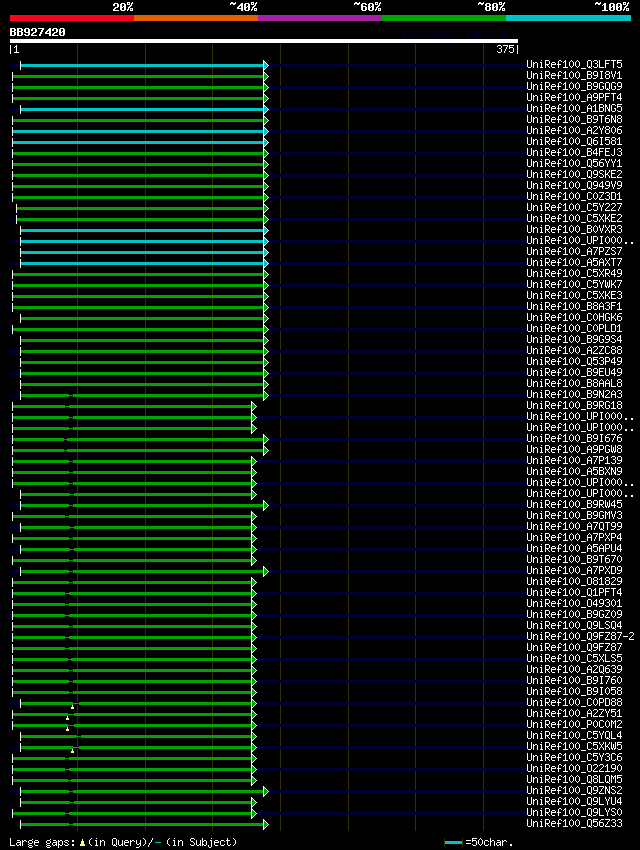This screenshot has height=850, width=640.
Task: Click the cyan =50char. scale legend bar
Action: pyautogui.click(x=453, y=842)
